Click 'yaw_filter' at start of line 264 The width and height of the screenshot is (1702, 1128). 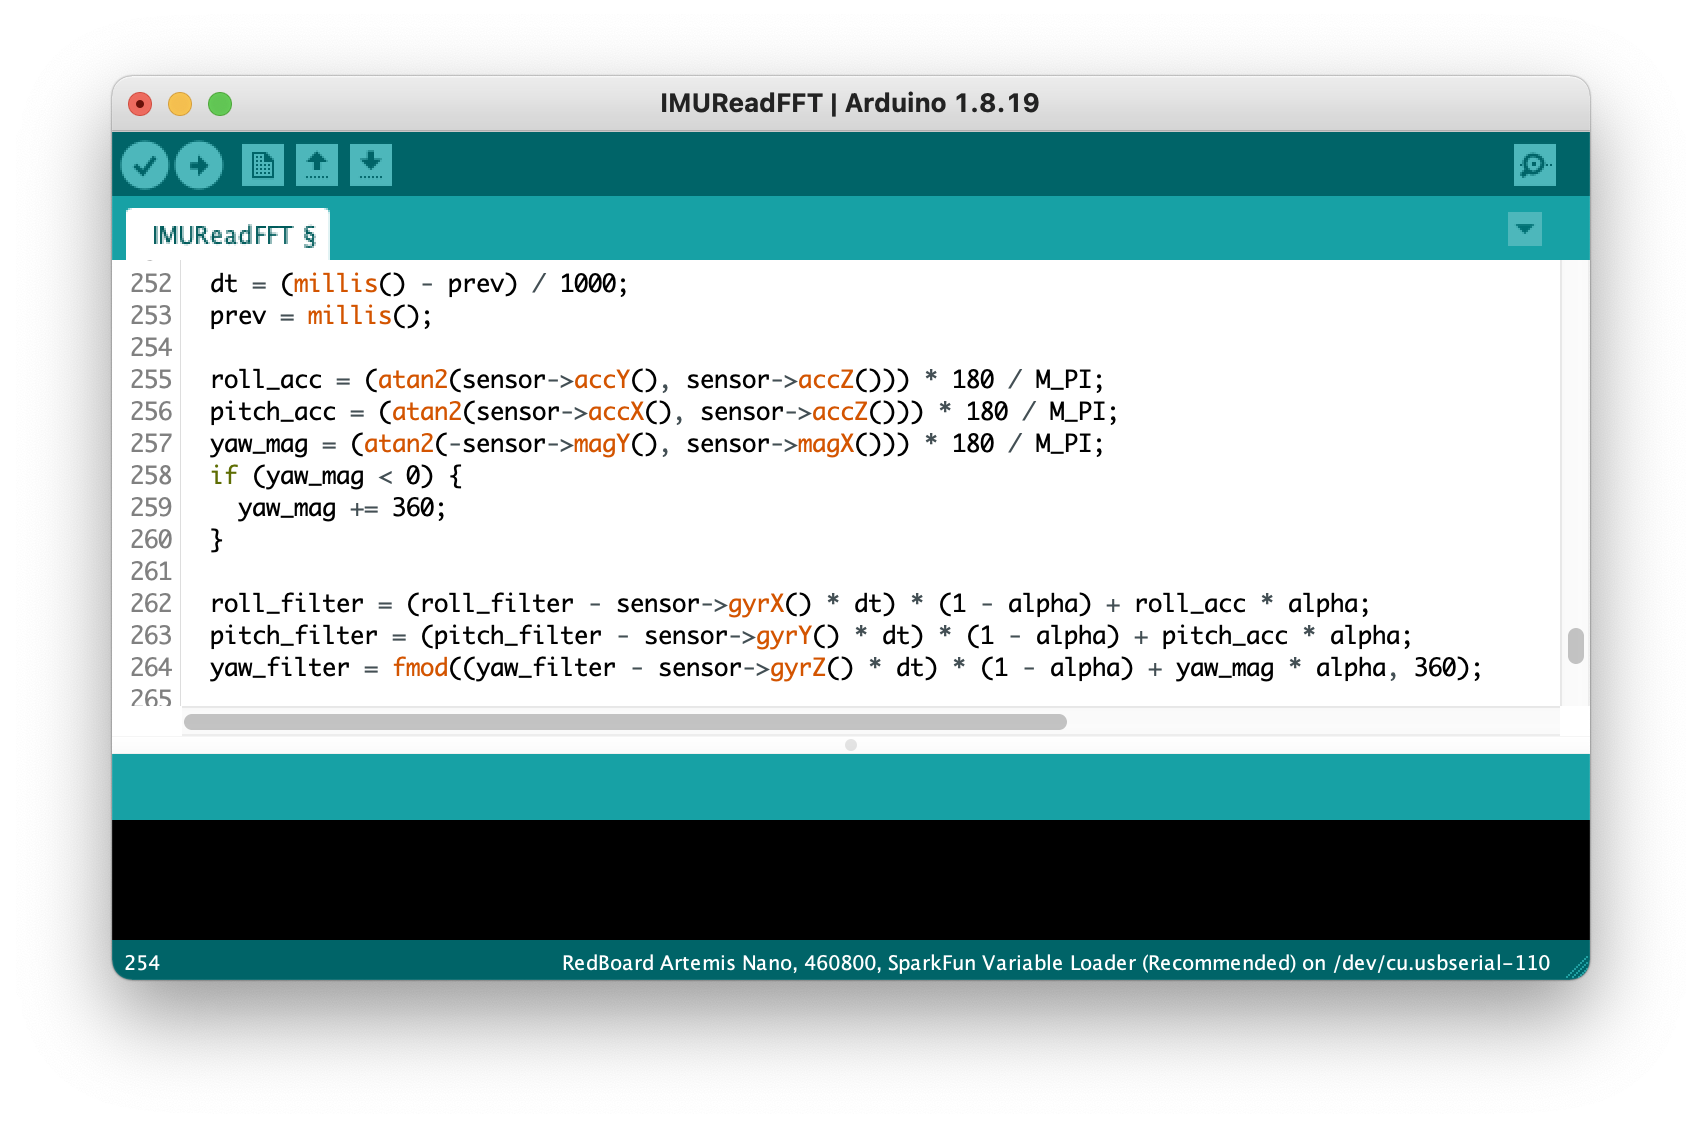[280, 668]
